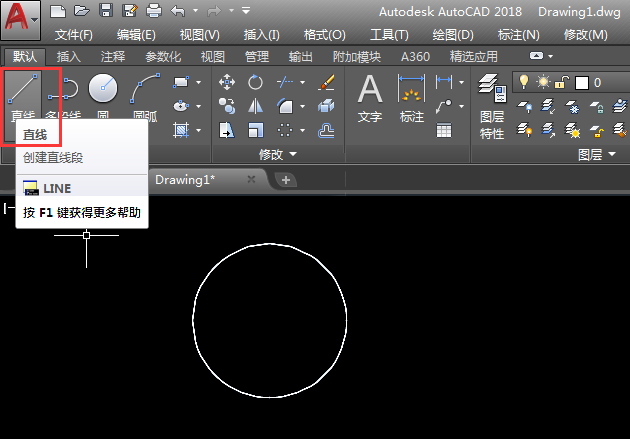Viewport: 630px width, 439px height.
Task: Select the Stretch tool
Action: coord(227,130)
